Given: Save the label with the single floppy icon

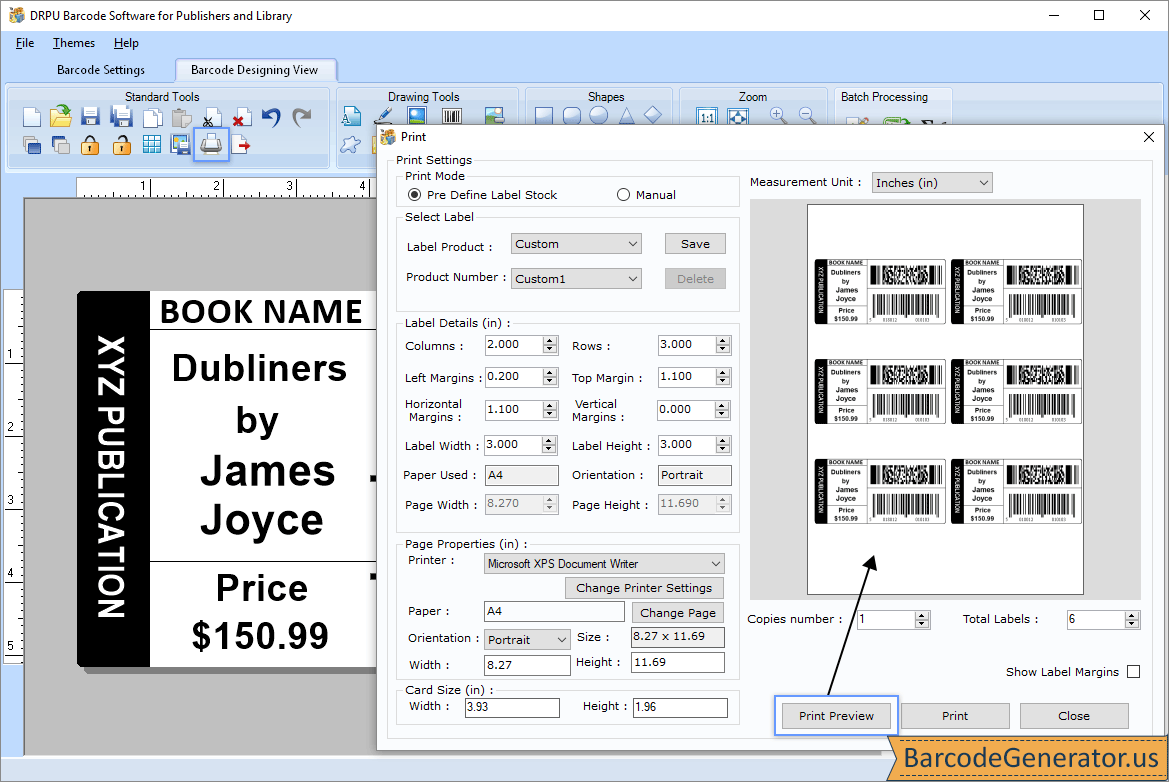Looking at the screenshot, I should (x=90, y=117).
